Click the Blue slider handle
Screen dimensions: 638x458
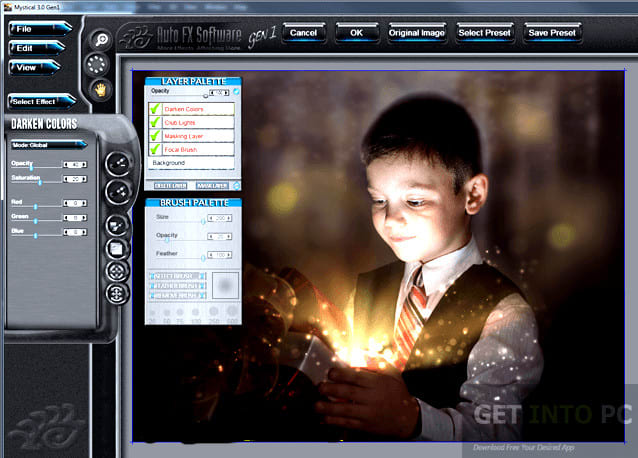(x=35, y=236)
